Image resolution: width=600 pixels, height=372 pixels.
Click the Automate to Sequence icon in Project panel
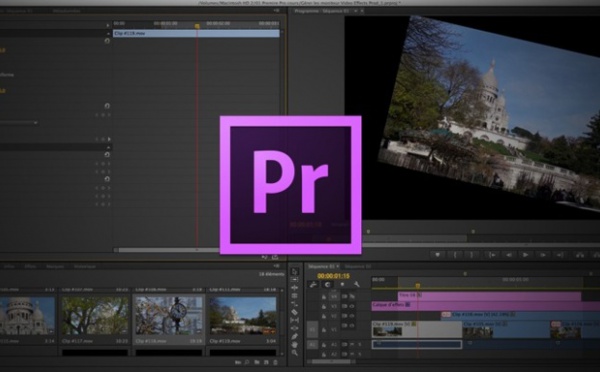238,362
